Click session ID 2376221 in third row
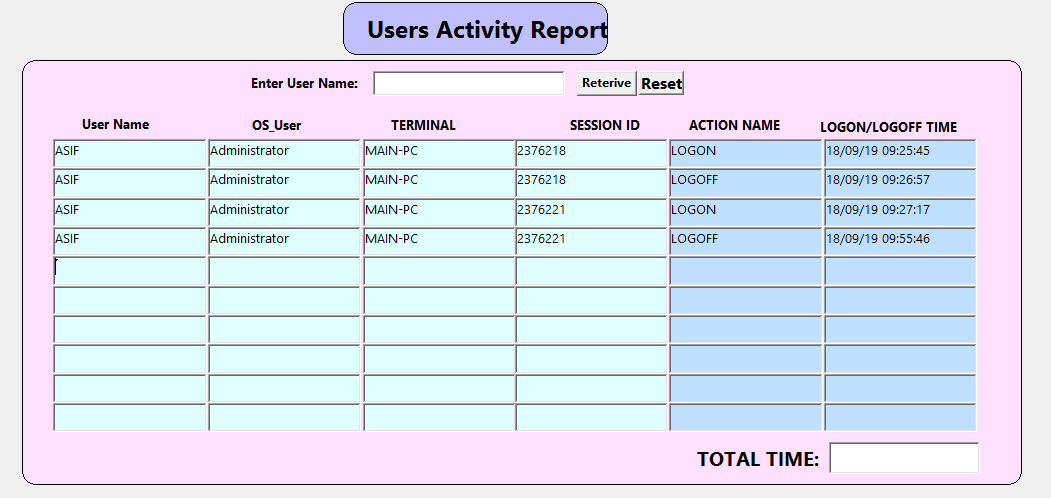The height and width of the screenshot is (498, 1051). pyautogui.click(x=591, y=211)
